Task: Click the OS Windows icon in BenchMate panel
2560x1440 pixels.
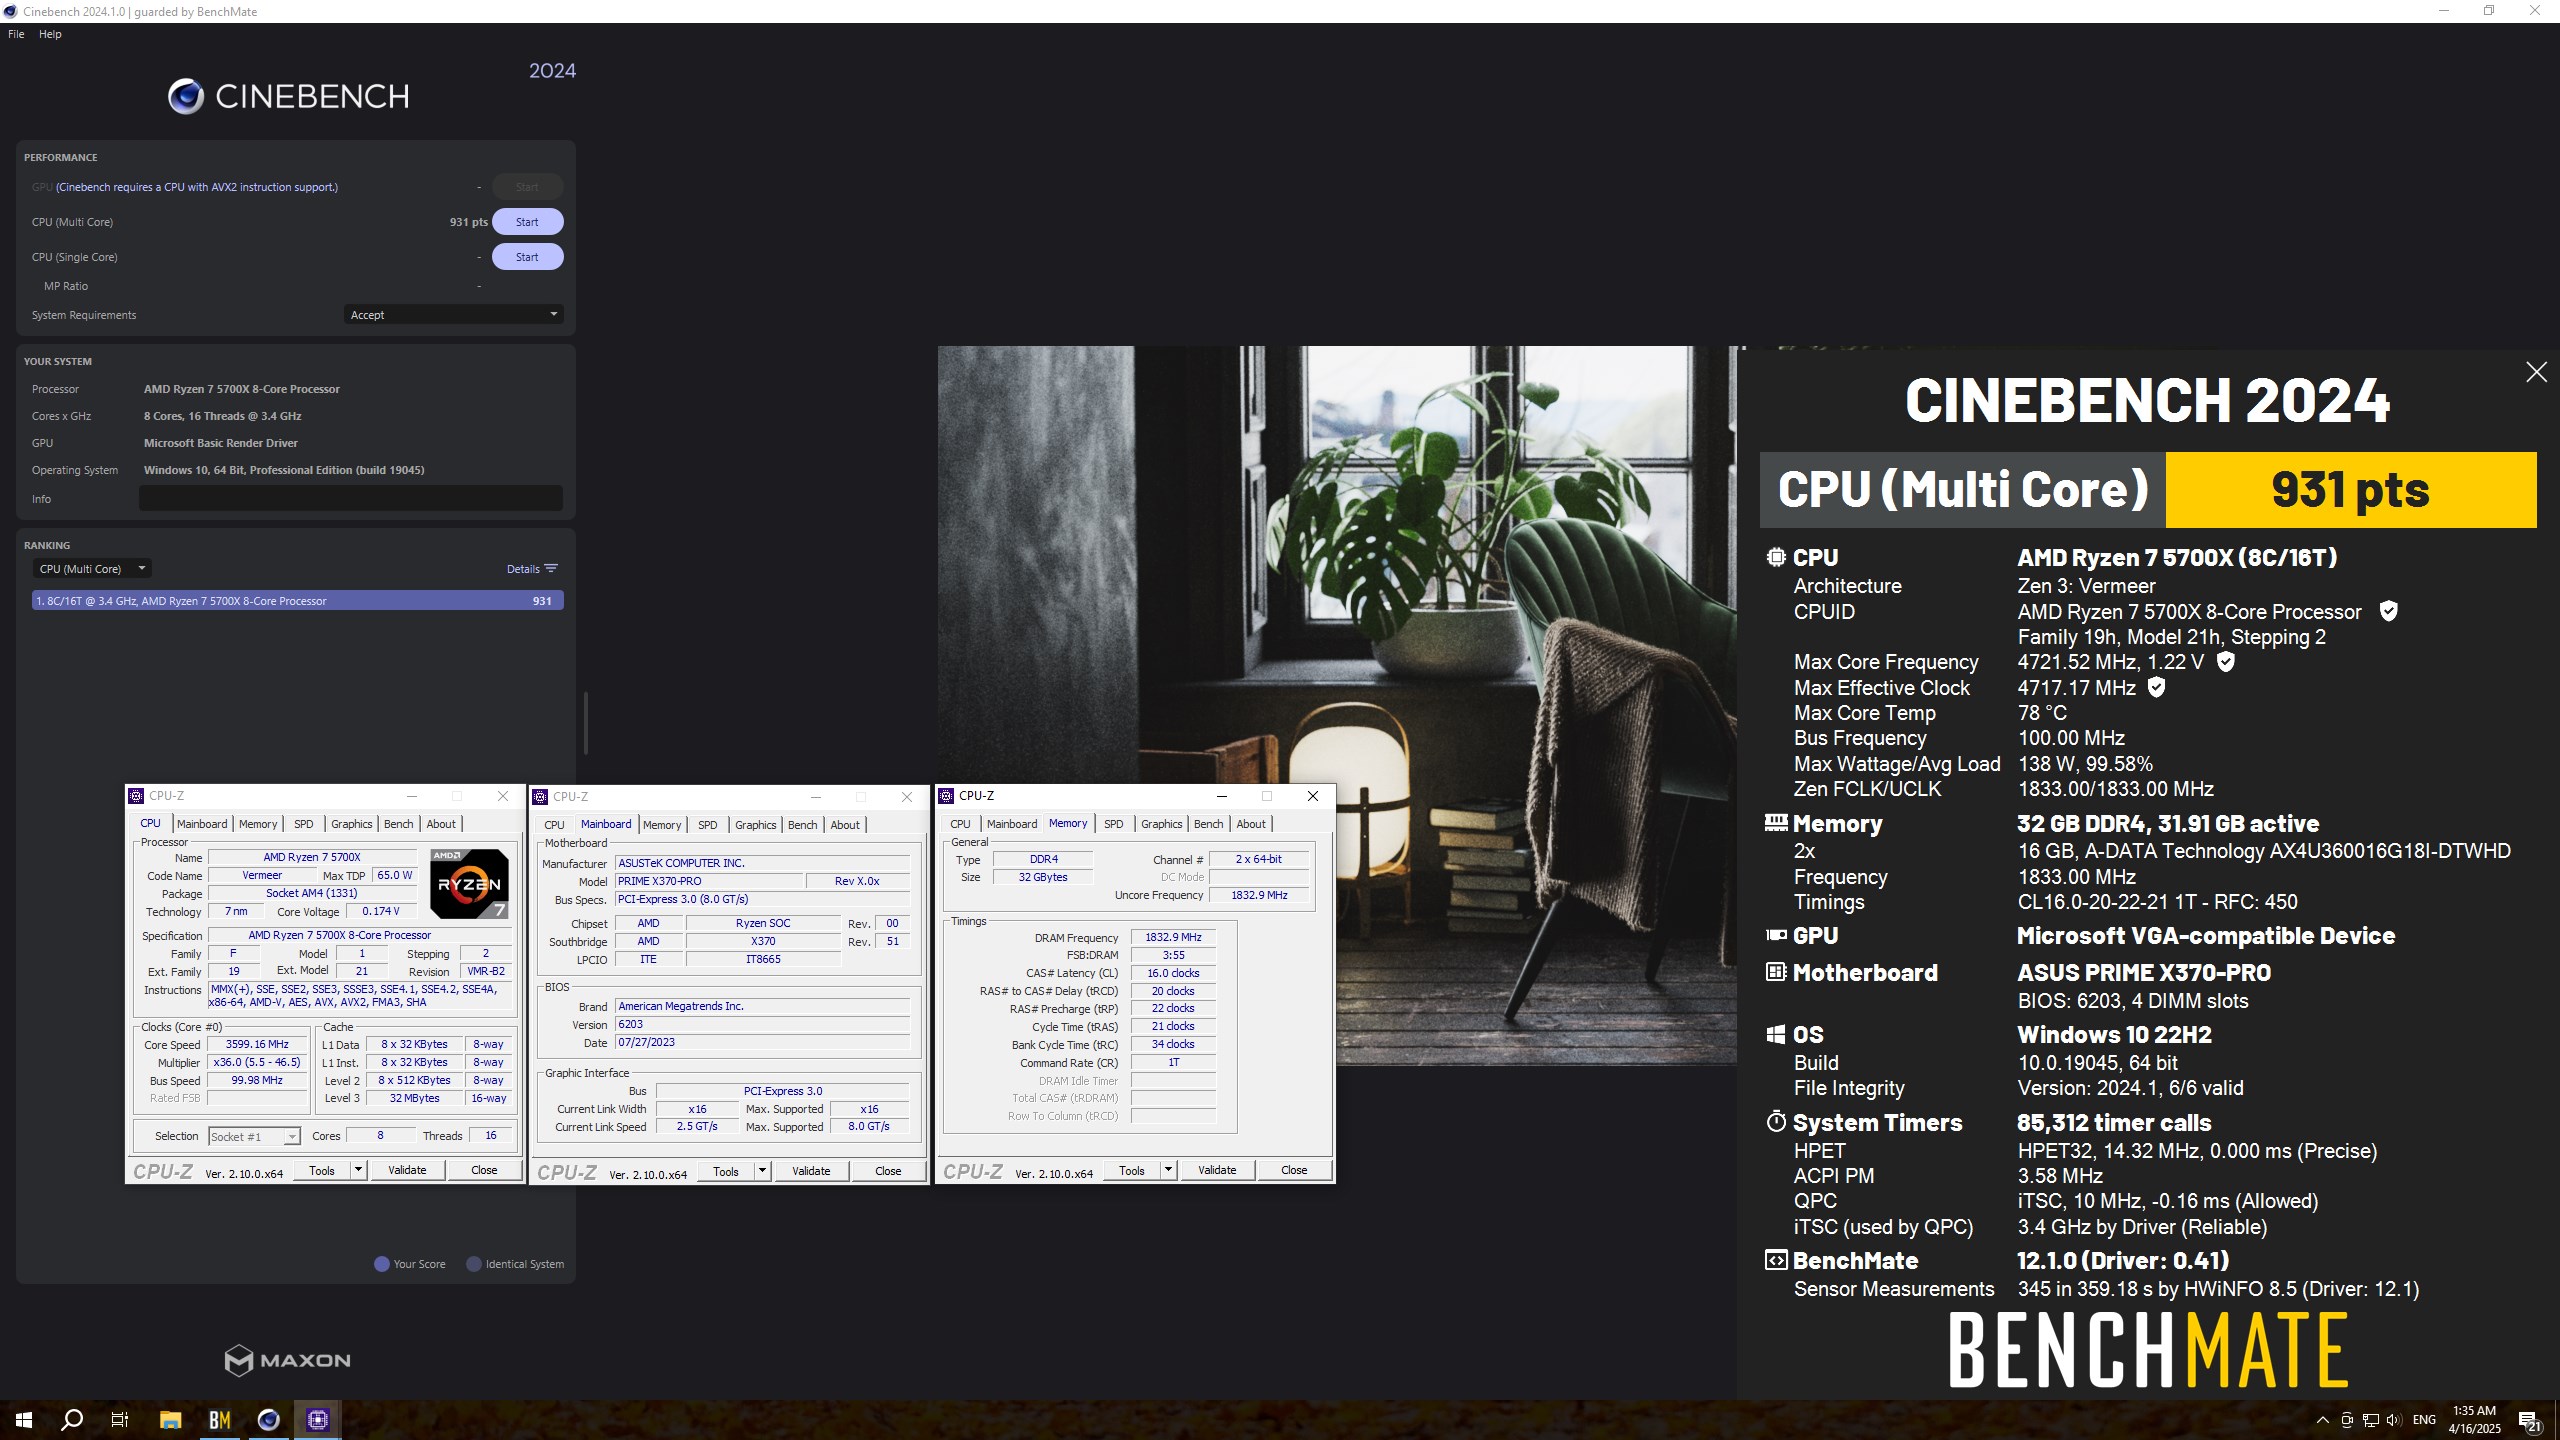Action: point(1776,1034)
